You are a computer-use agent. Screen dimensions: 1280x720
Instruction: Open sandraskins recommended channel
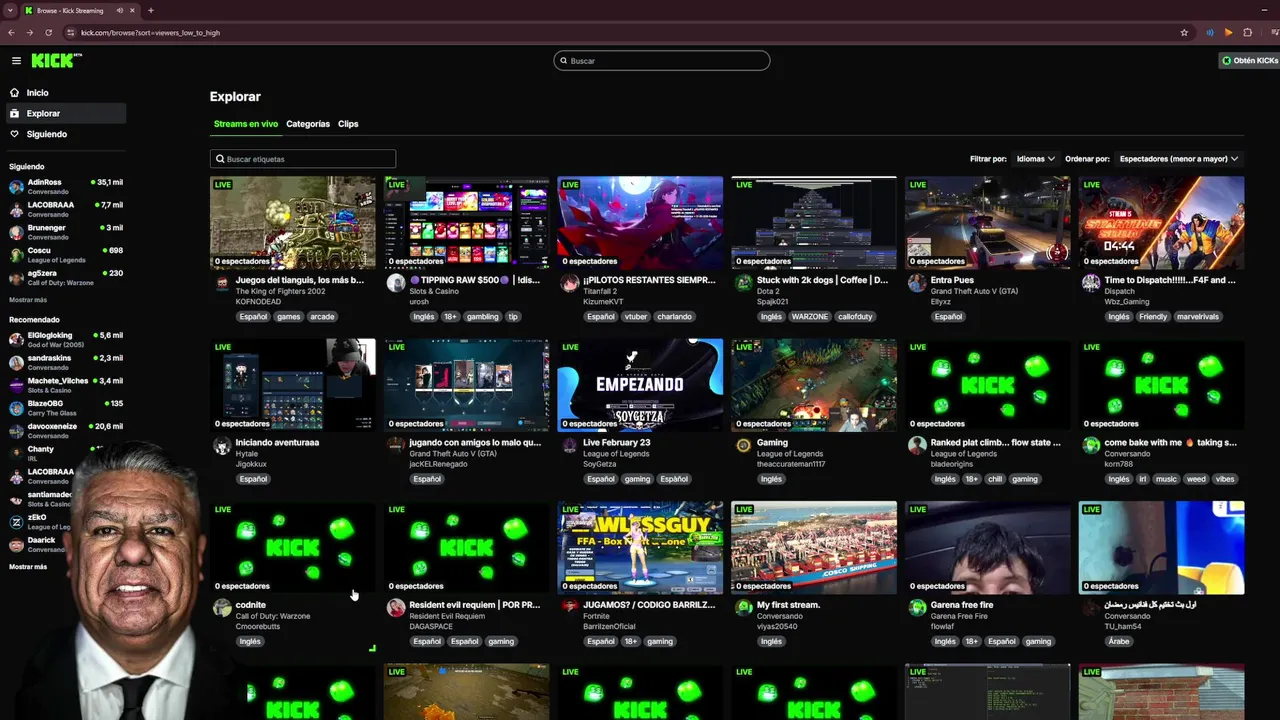[66, 362]
